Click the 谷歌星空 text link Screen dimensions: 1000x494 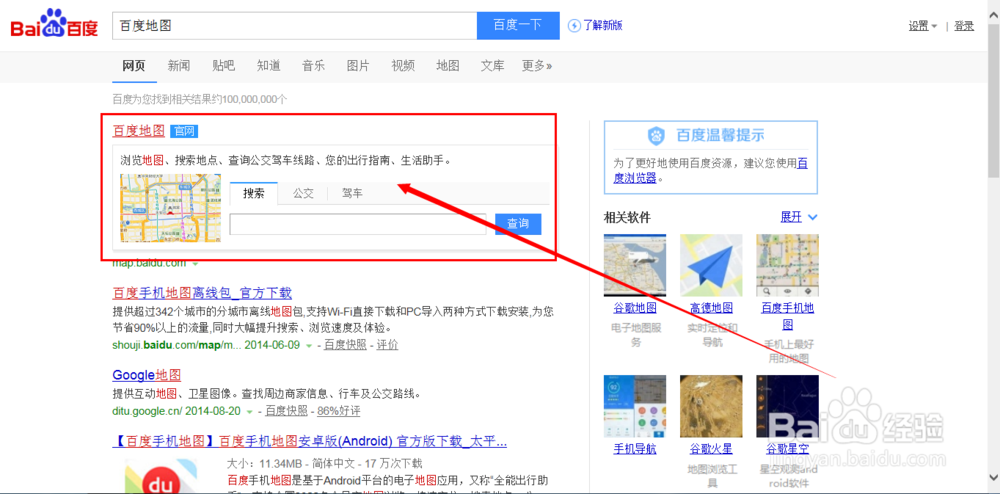[788, 449]
